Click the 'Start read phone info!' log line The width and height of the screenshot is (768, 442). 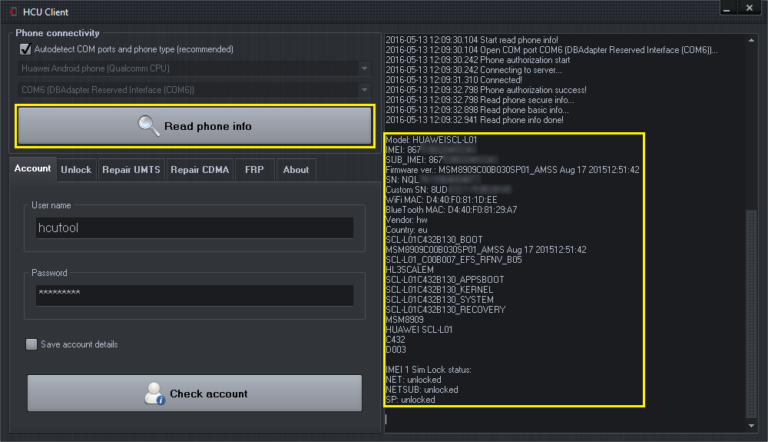coord(472,40)
